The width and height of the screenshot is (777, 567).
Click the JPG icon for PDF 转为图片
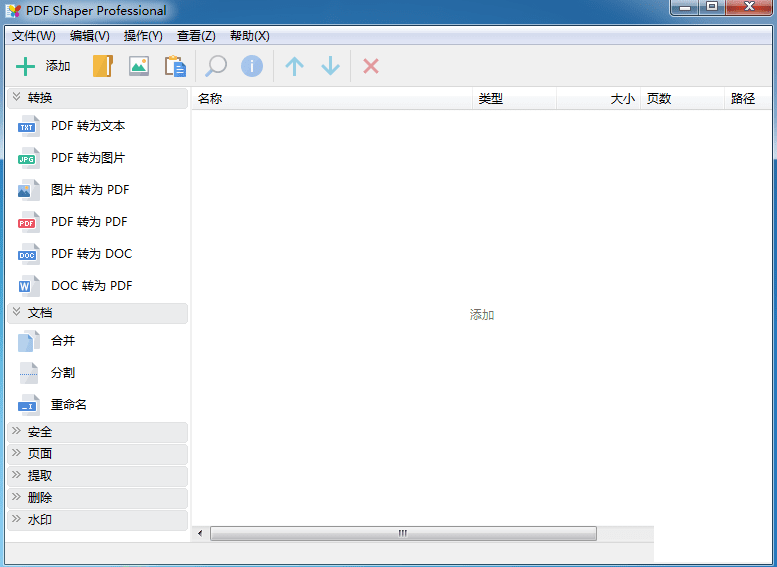pyautogui.click(x=29, y=158)
